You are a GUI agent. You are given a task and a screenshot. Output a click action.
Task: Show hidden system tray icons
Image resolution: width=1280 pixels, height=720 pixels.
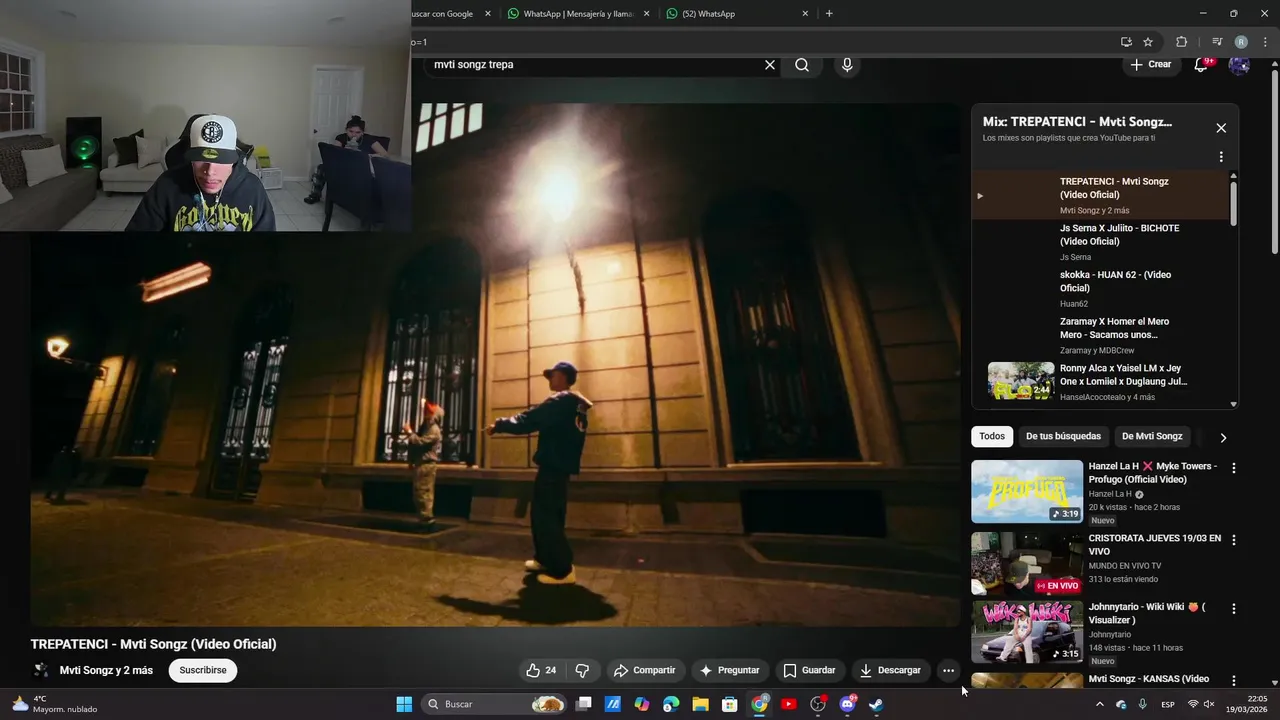(x=1099, y=704)
